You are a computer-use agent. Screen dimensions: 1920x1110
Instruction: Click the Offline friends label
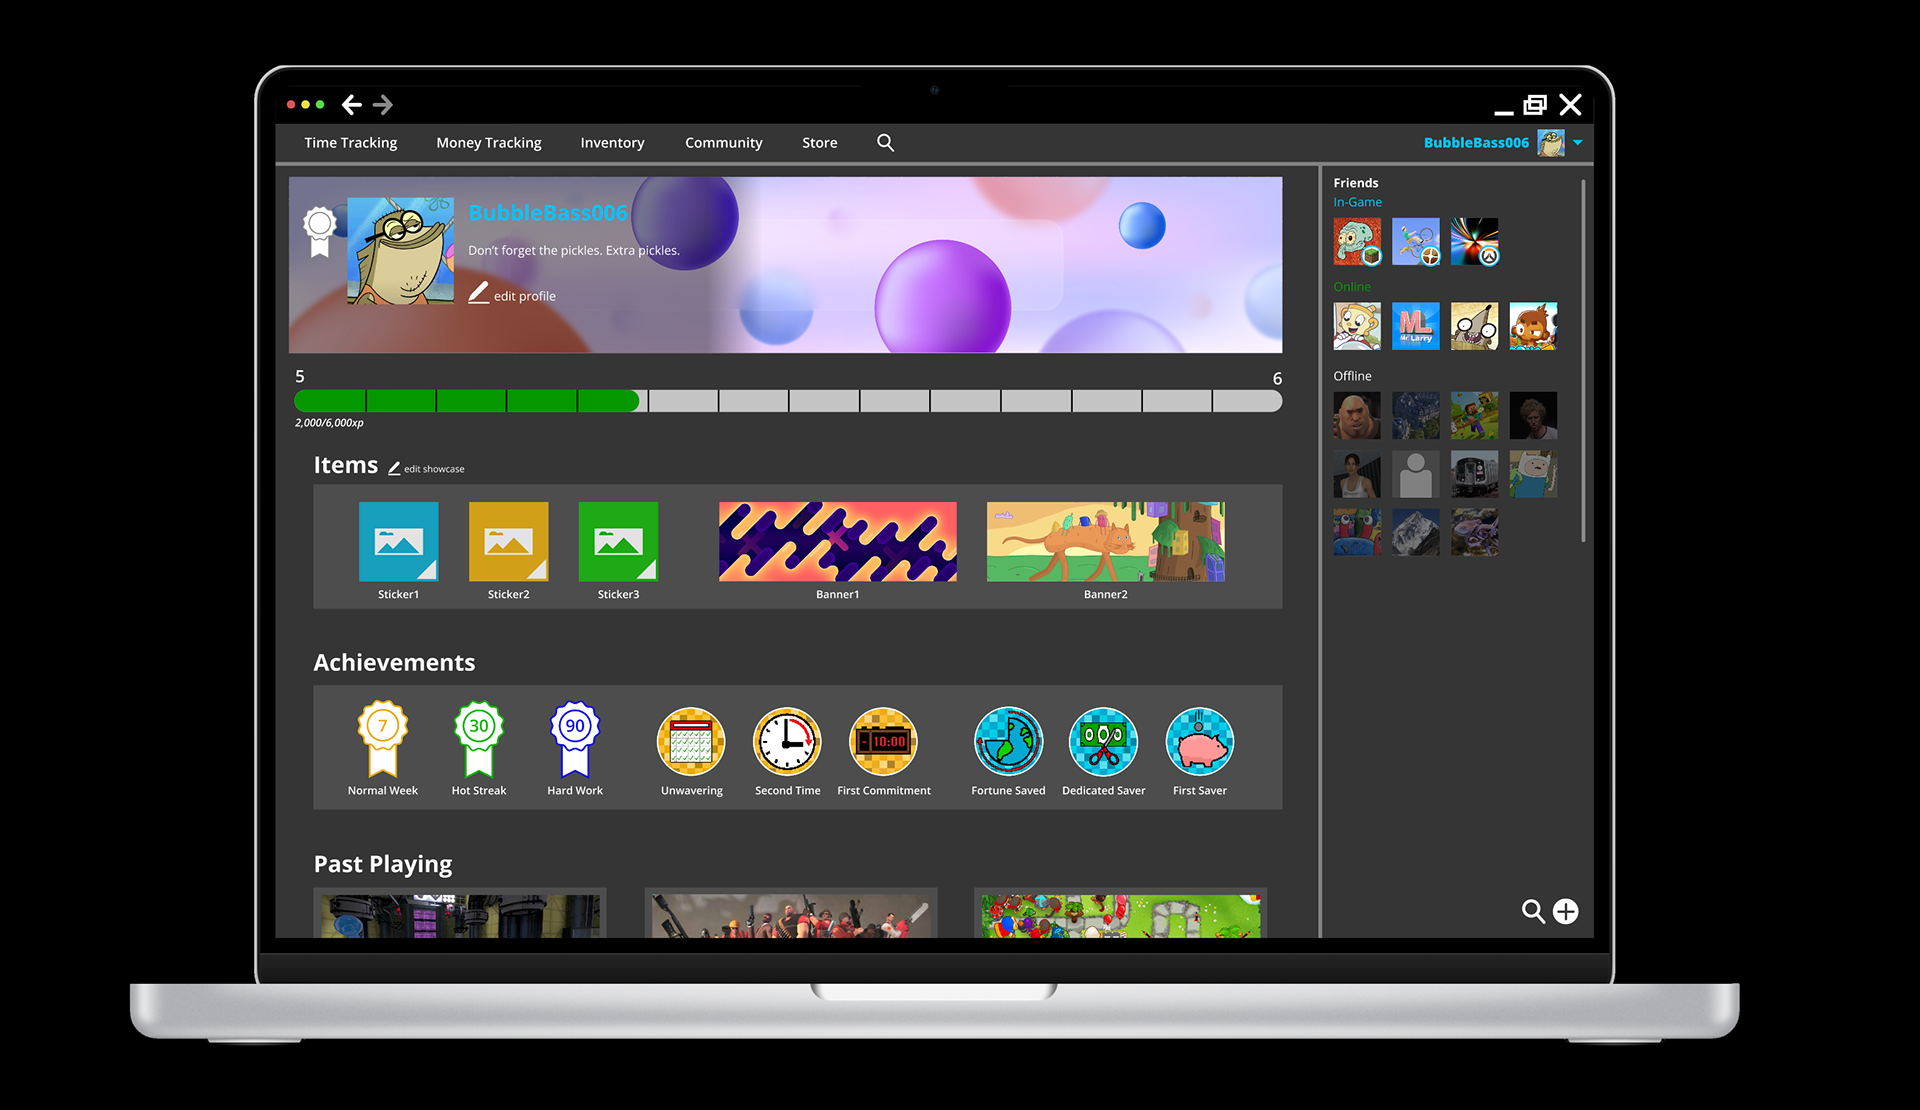[1352, 376]
